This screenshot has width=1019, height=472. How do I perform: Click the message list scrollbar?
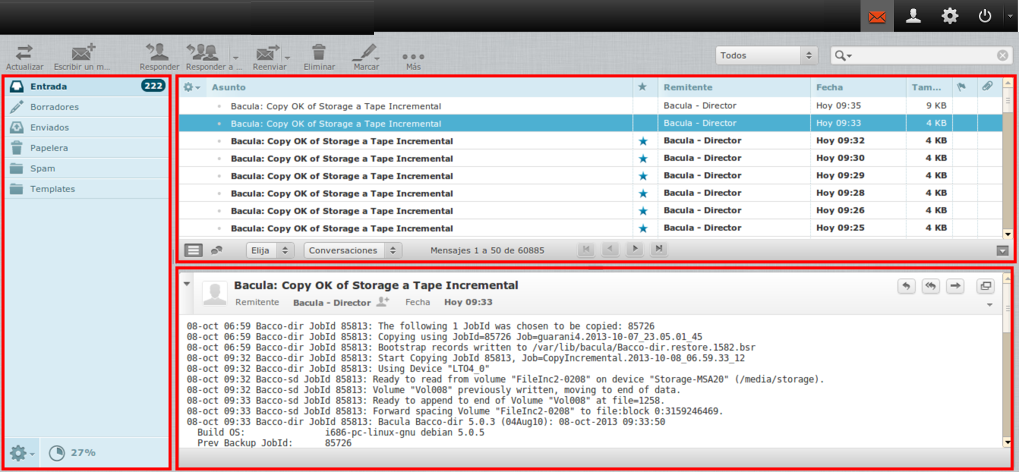pos(1008,158)
